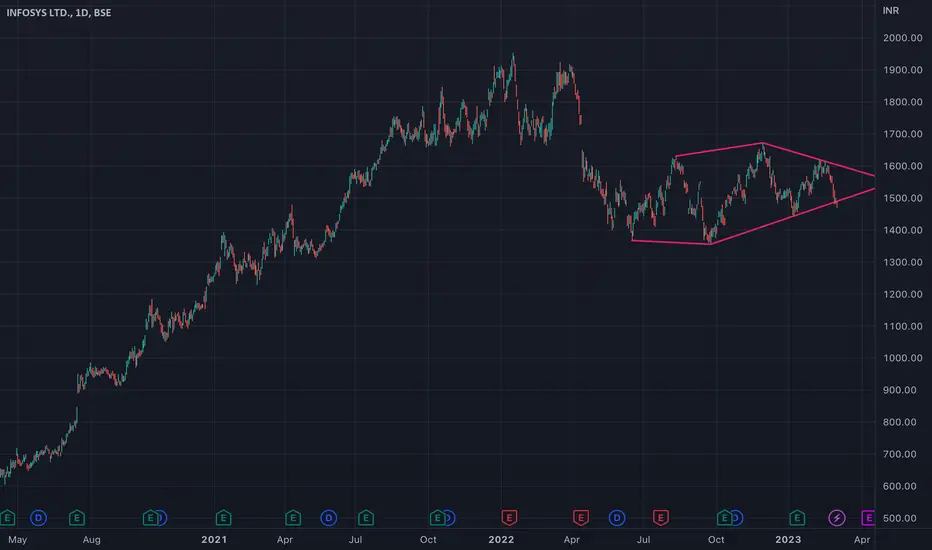932x550 pixels.
Task: Click the INR currency label
Action: (x=890, y=11)
